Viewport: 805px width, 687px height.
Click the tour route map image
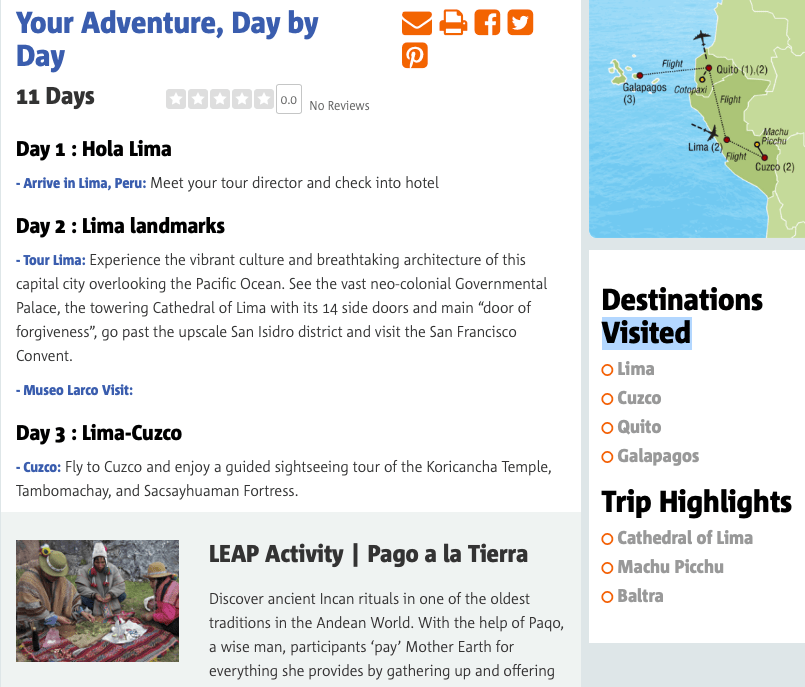coord(697,118)
